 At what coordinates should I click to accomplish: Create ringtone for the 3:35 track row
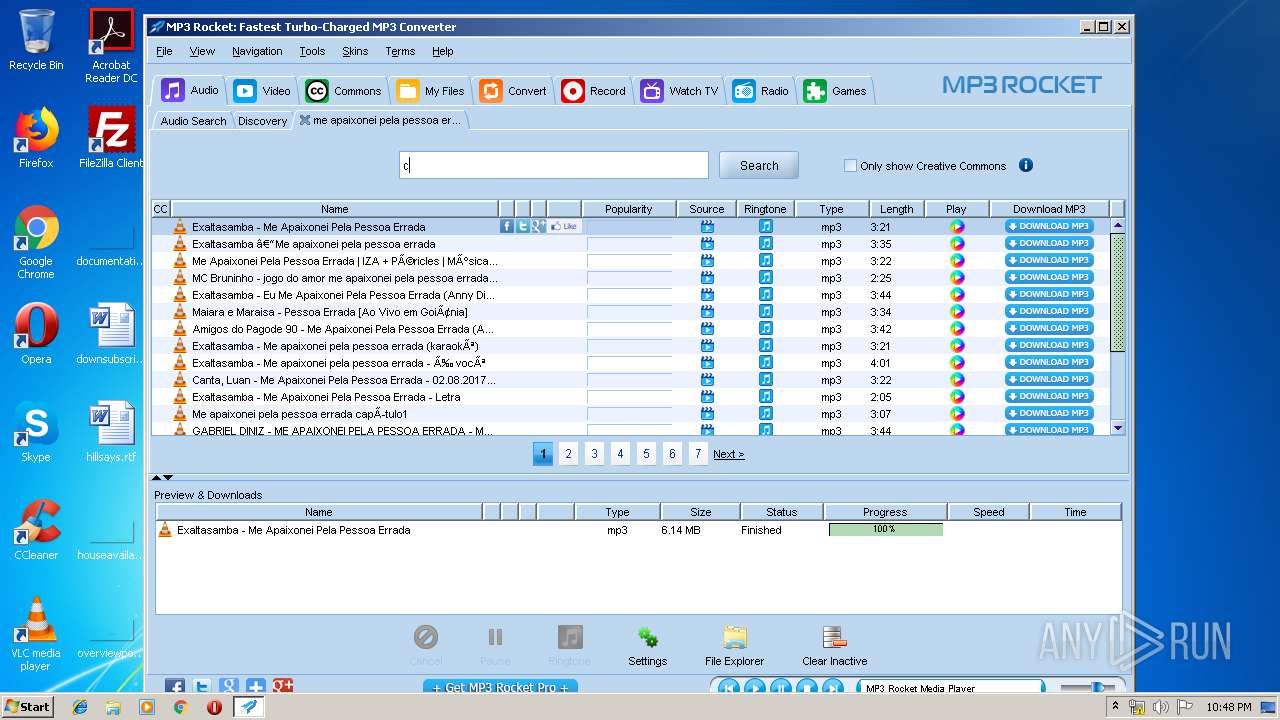pyautogui.click(x=765, y=243)
